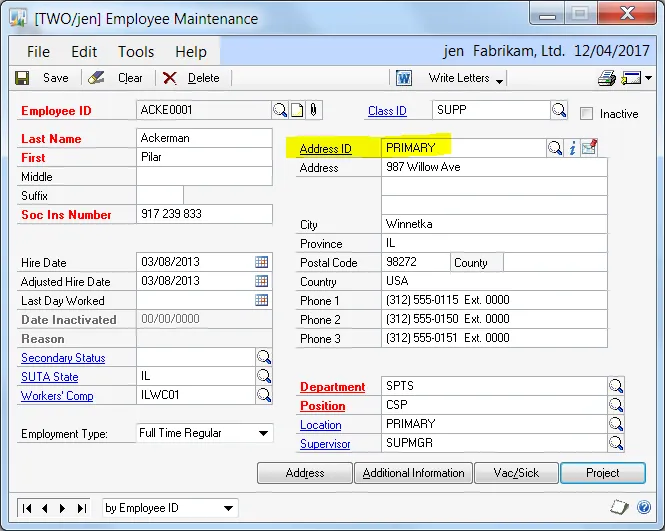Click the Additional Information button
The width and height of the screenshot is (665, 531).
pos(413,473)
